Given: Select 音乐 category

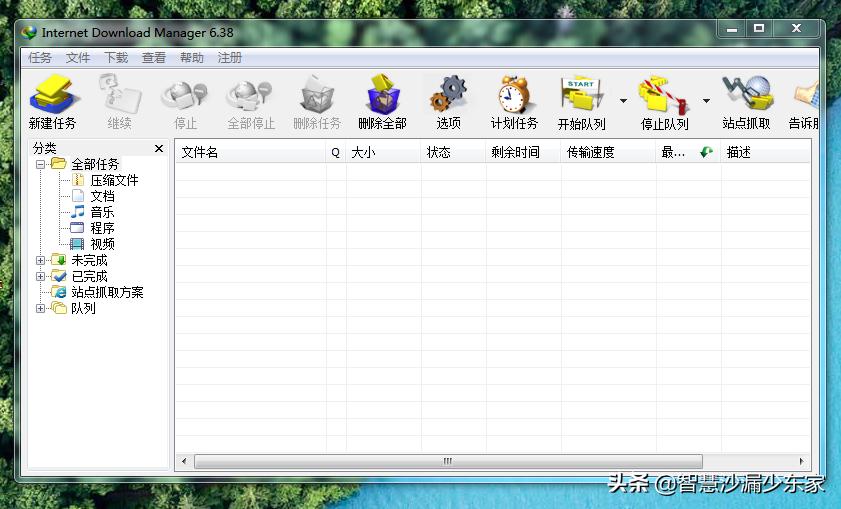Looking at the screenshot, I should tap(102, 212).
